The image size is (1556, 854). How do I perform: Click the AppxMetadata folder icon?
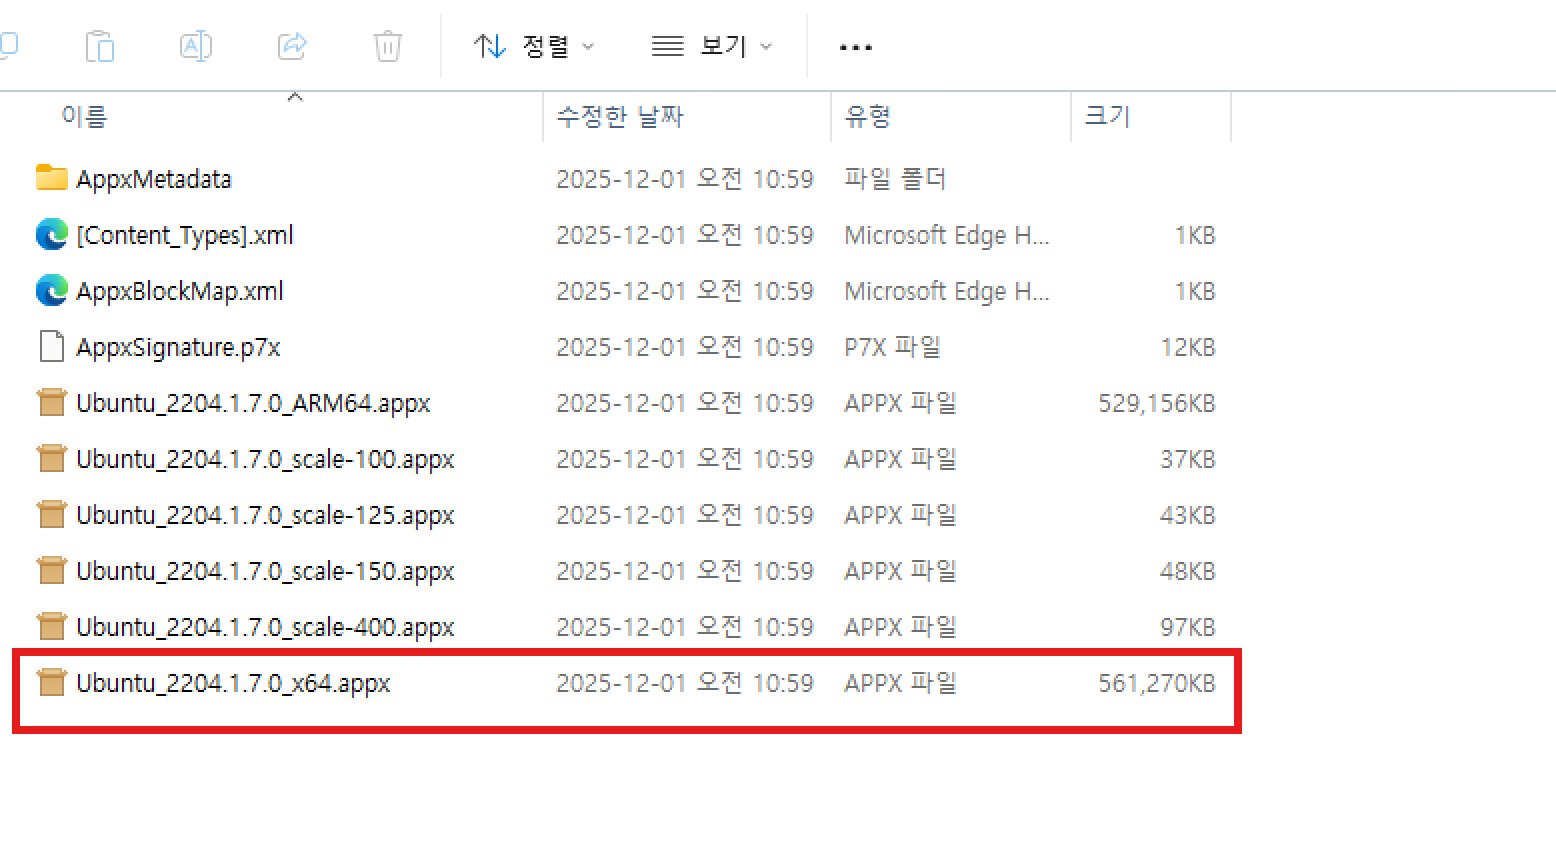tap(51, 179)
